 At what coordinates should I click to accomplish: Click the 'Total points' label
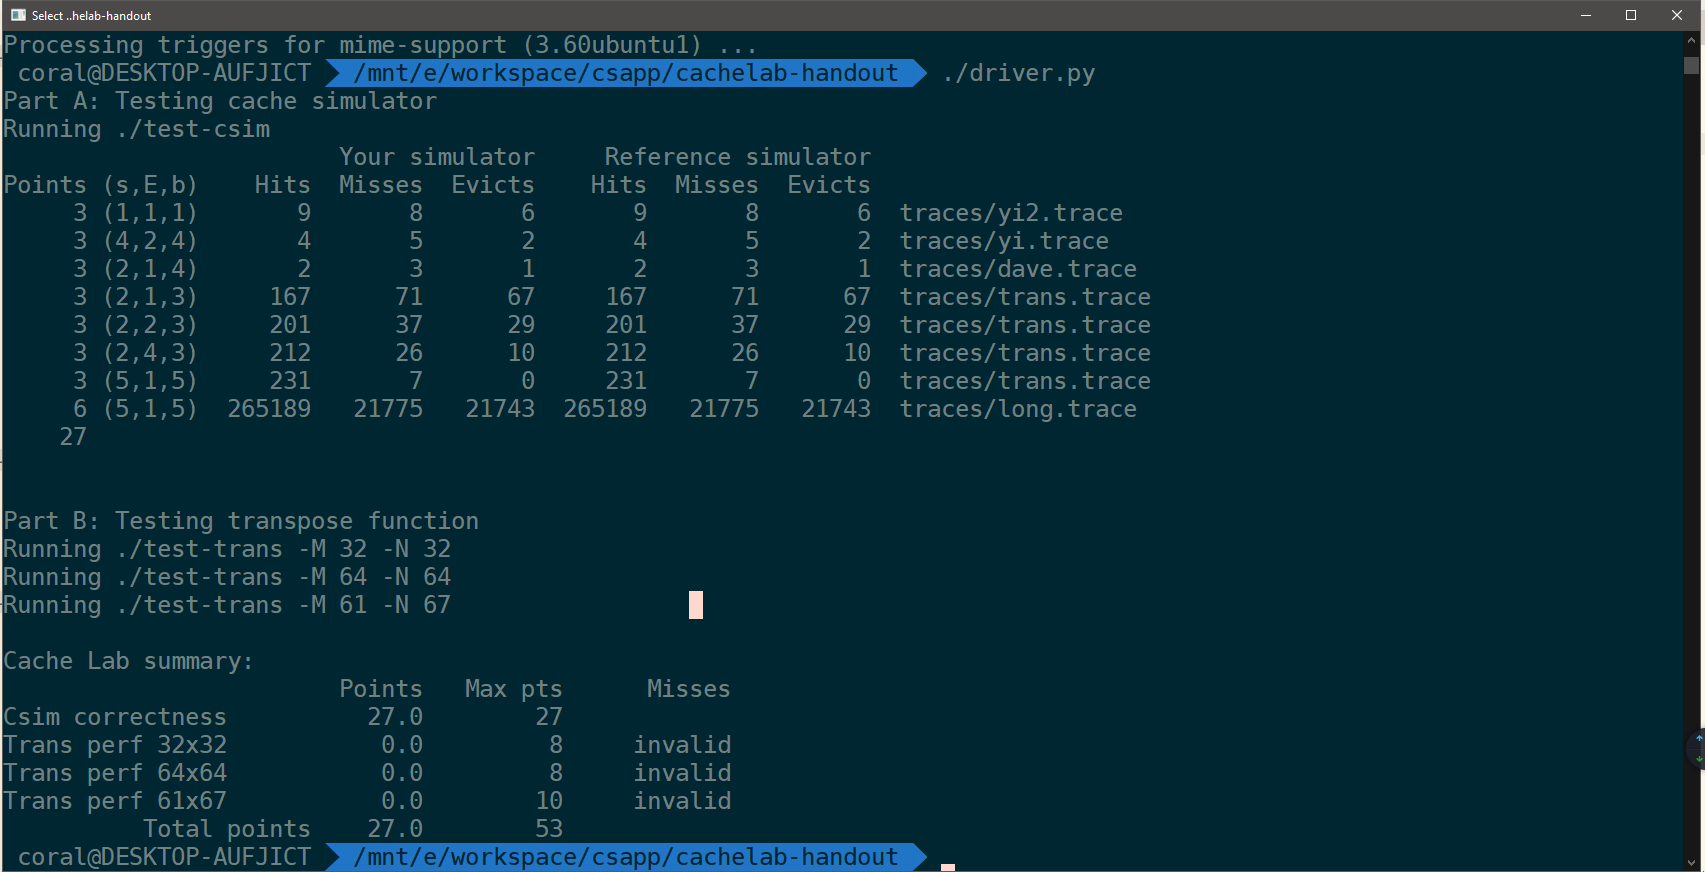click(x=227, y=829)
